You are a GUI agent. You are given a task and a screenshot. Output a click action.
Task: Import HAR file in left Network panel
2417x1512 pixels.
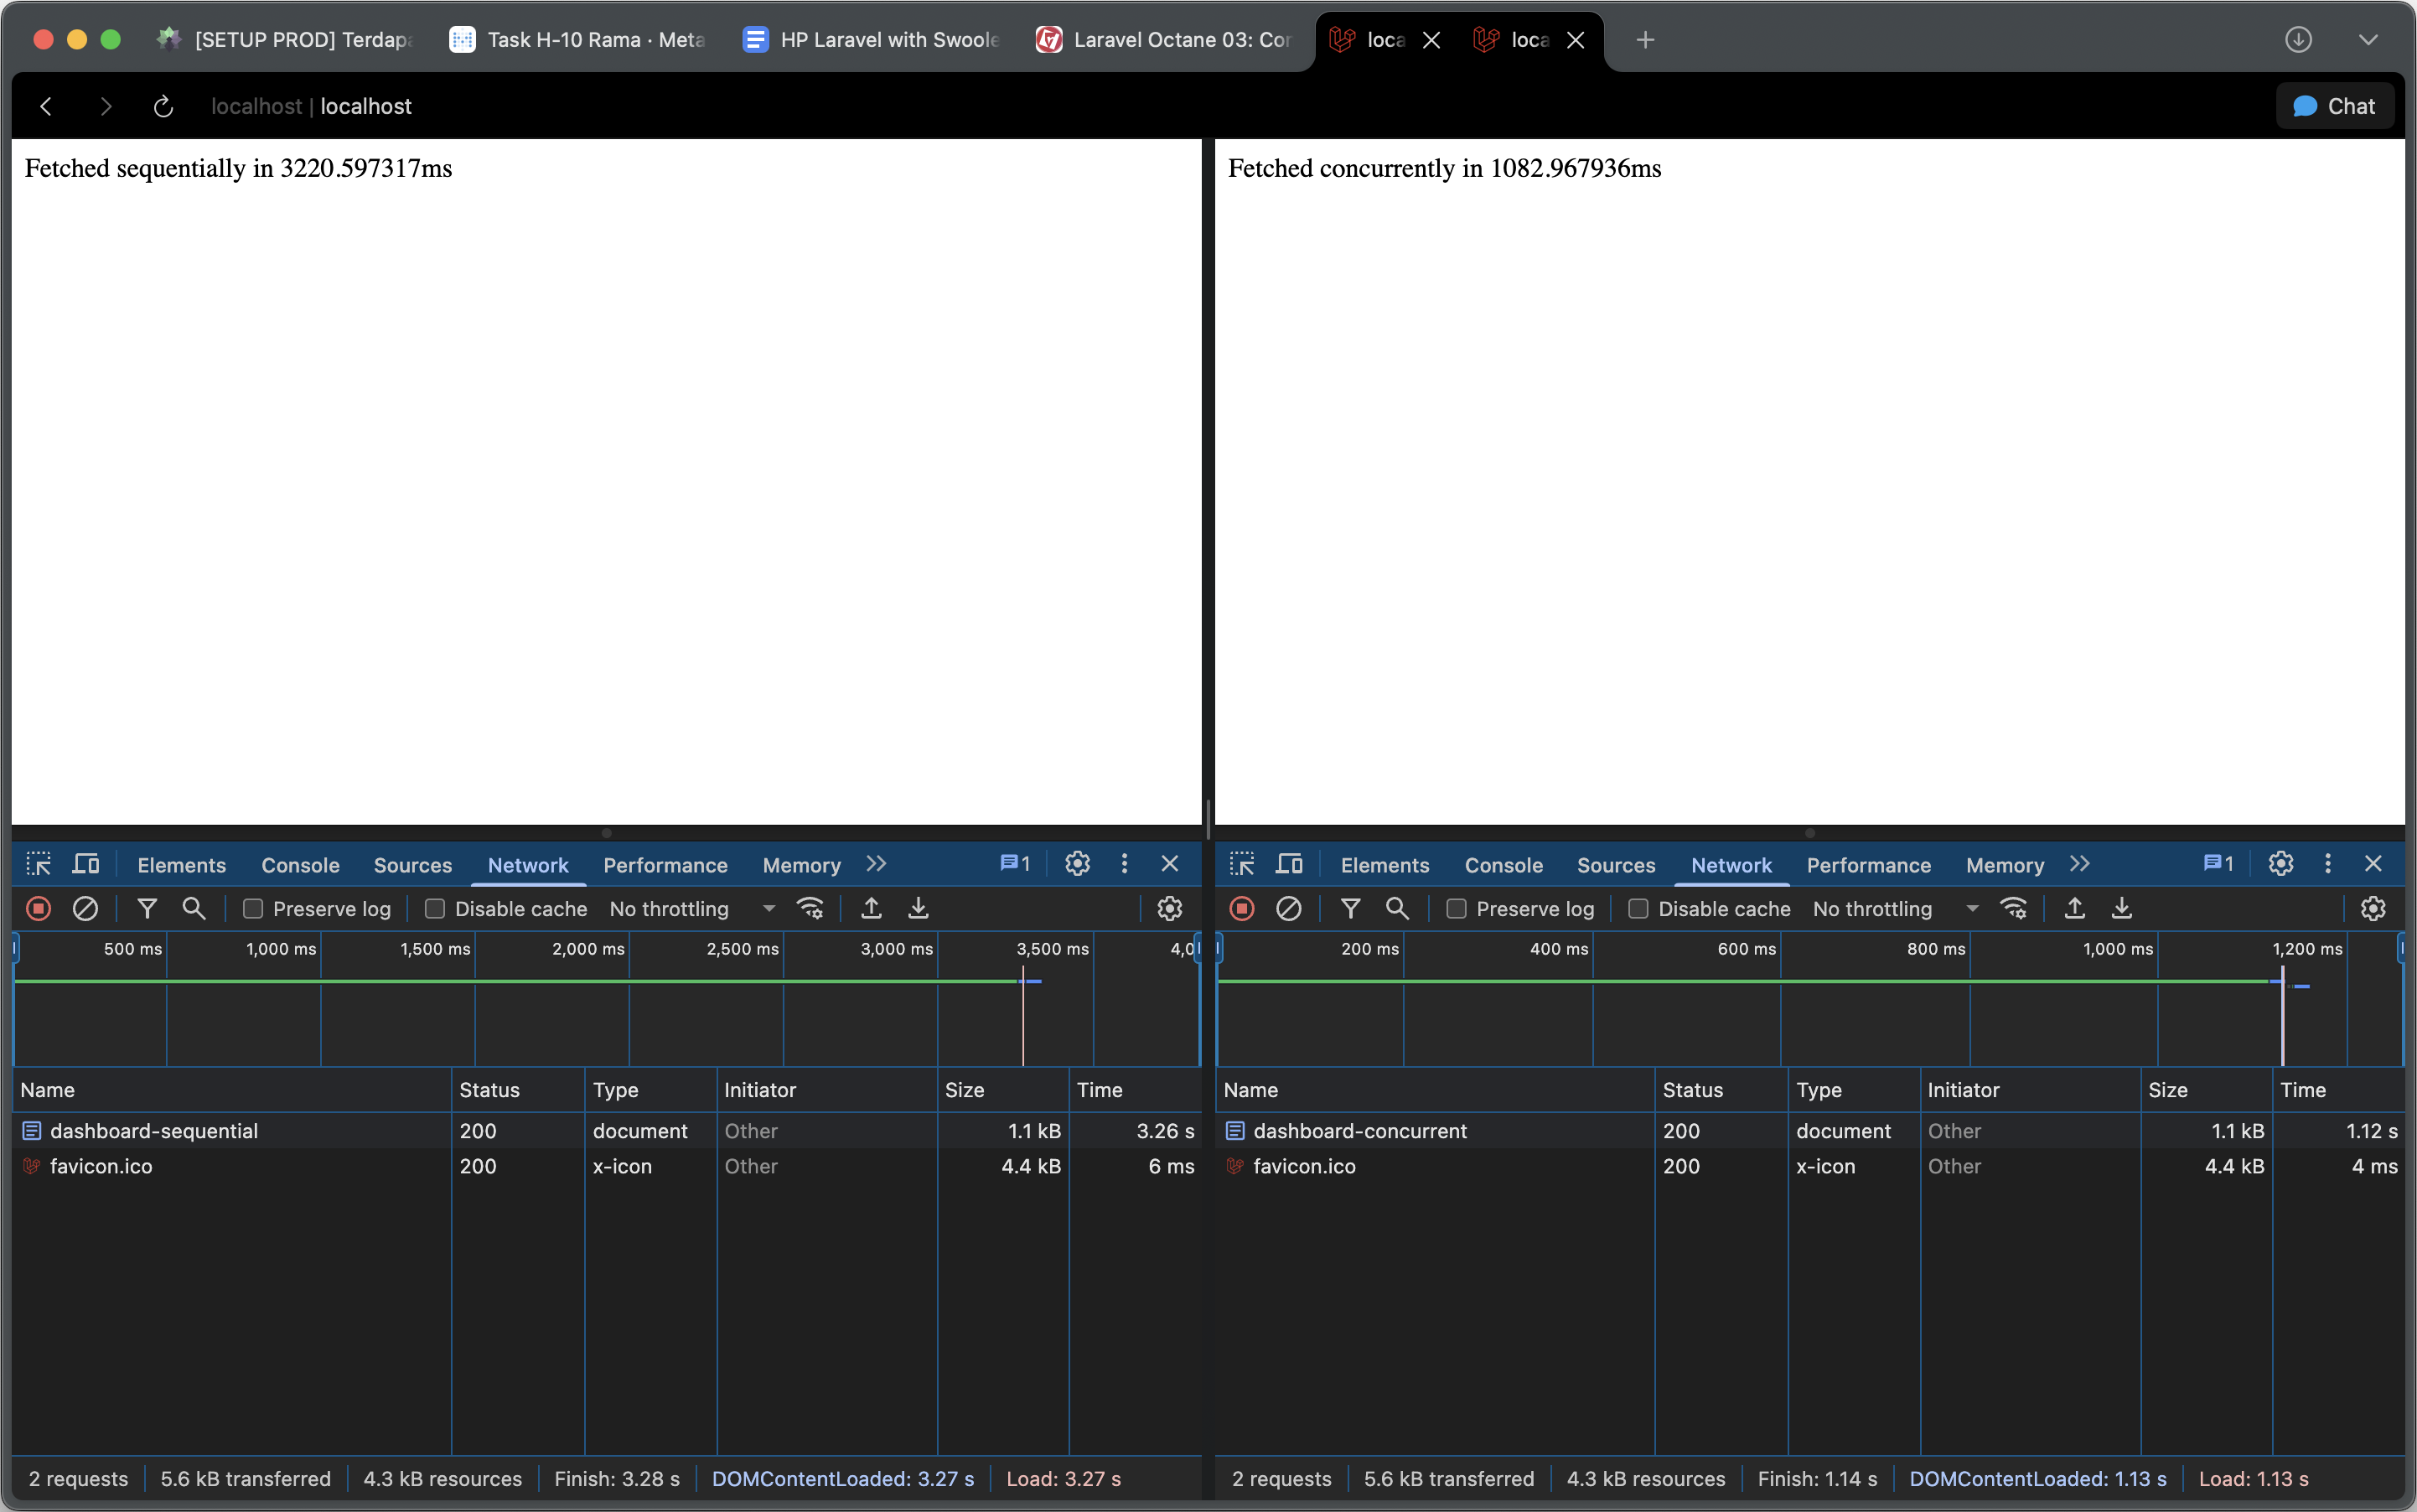[871, 909]
